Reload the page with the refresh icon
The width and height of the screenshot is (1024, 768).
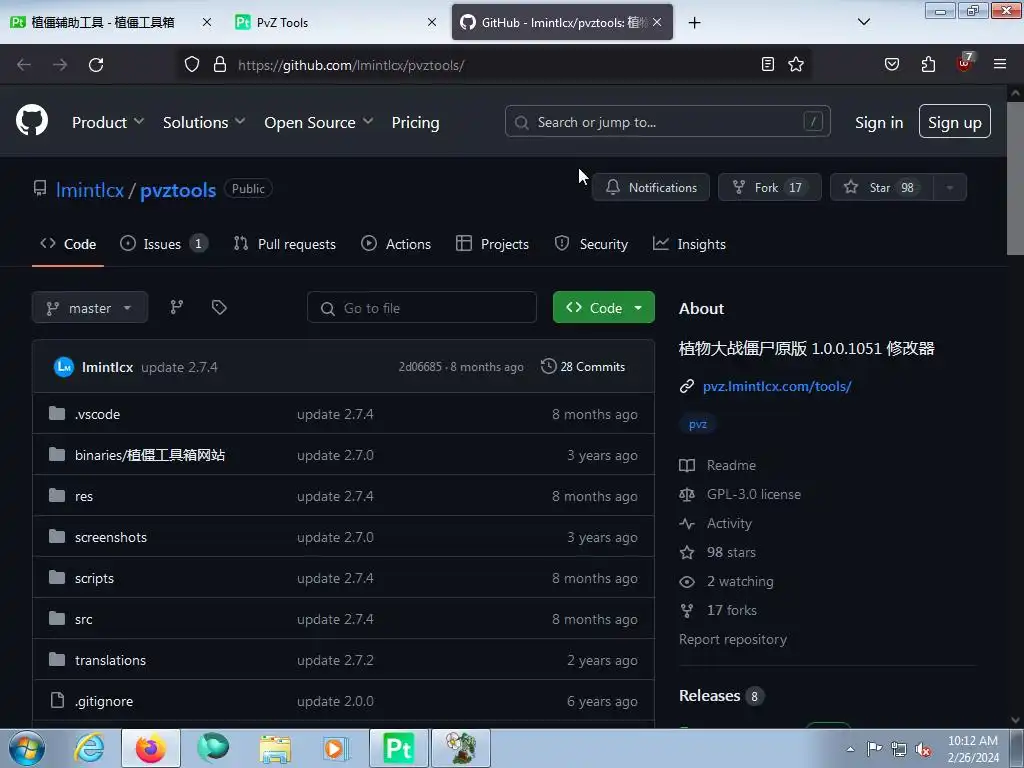pyautogui.click(x=96, y=65)
